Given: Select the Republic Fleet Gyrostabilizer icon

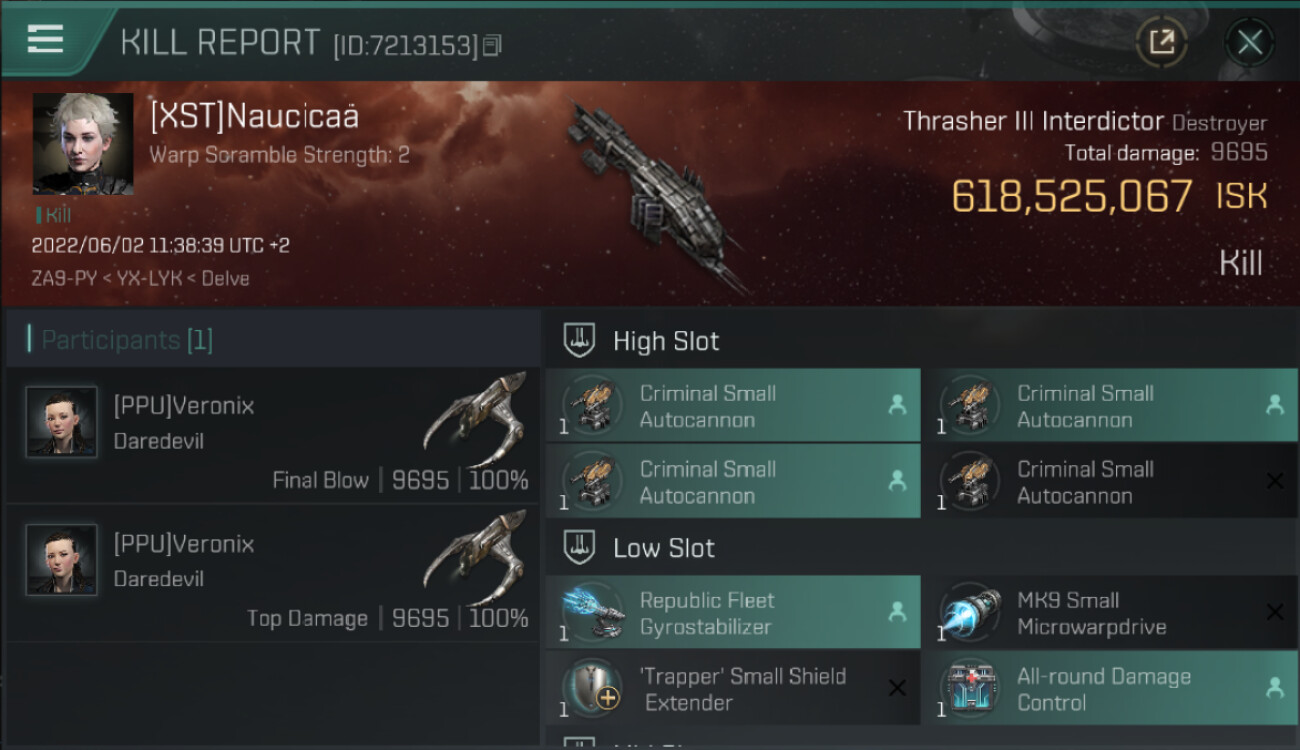Looking at the screenshot, I should [x=594, y=612].
